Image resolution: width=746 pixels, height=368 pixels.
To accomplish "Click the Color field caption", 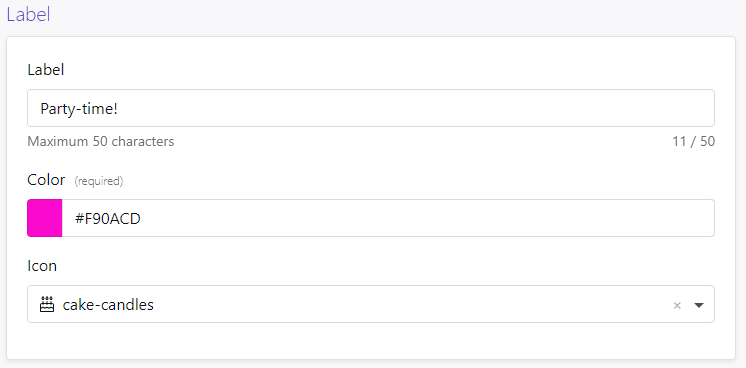I will pos(46,179).
